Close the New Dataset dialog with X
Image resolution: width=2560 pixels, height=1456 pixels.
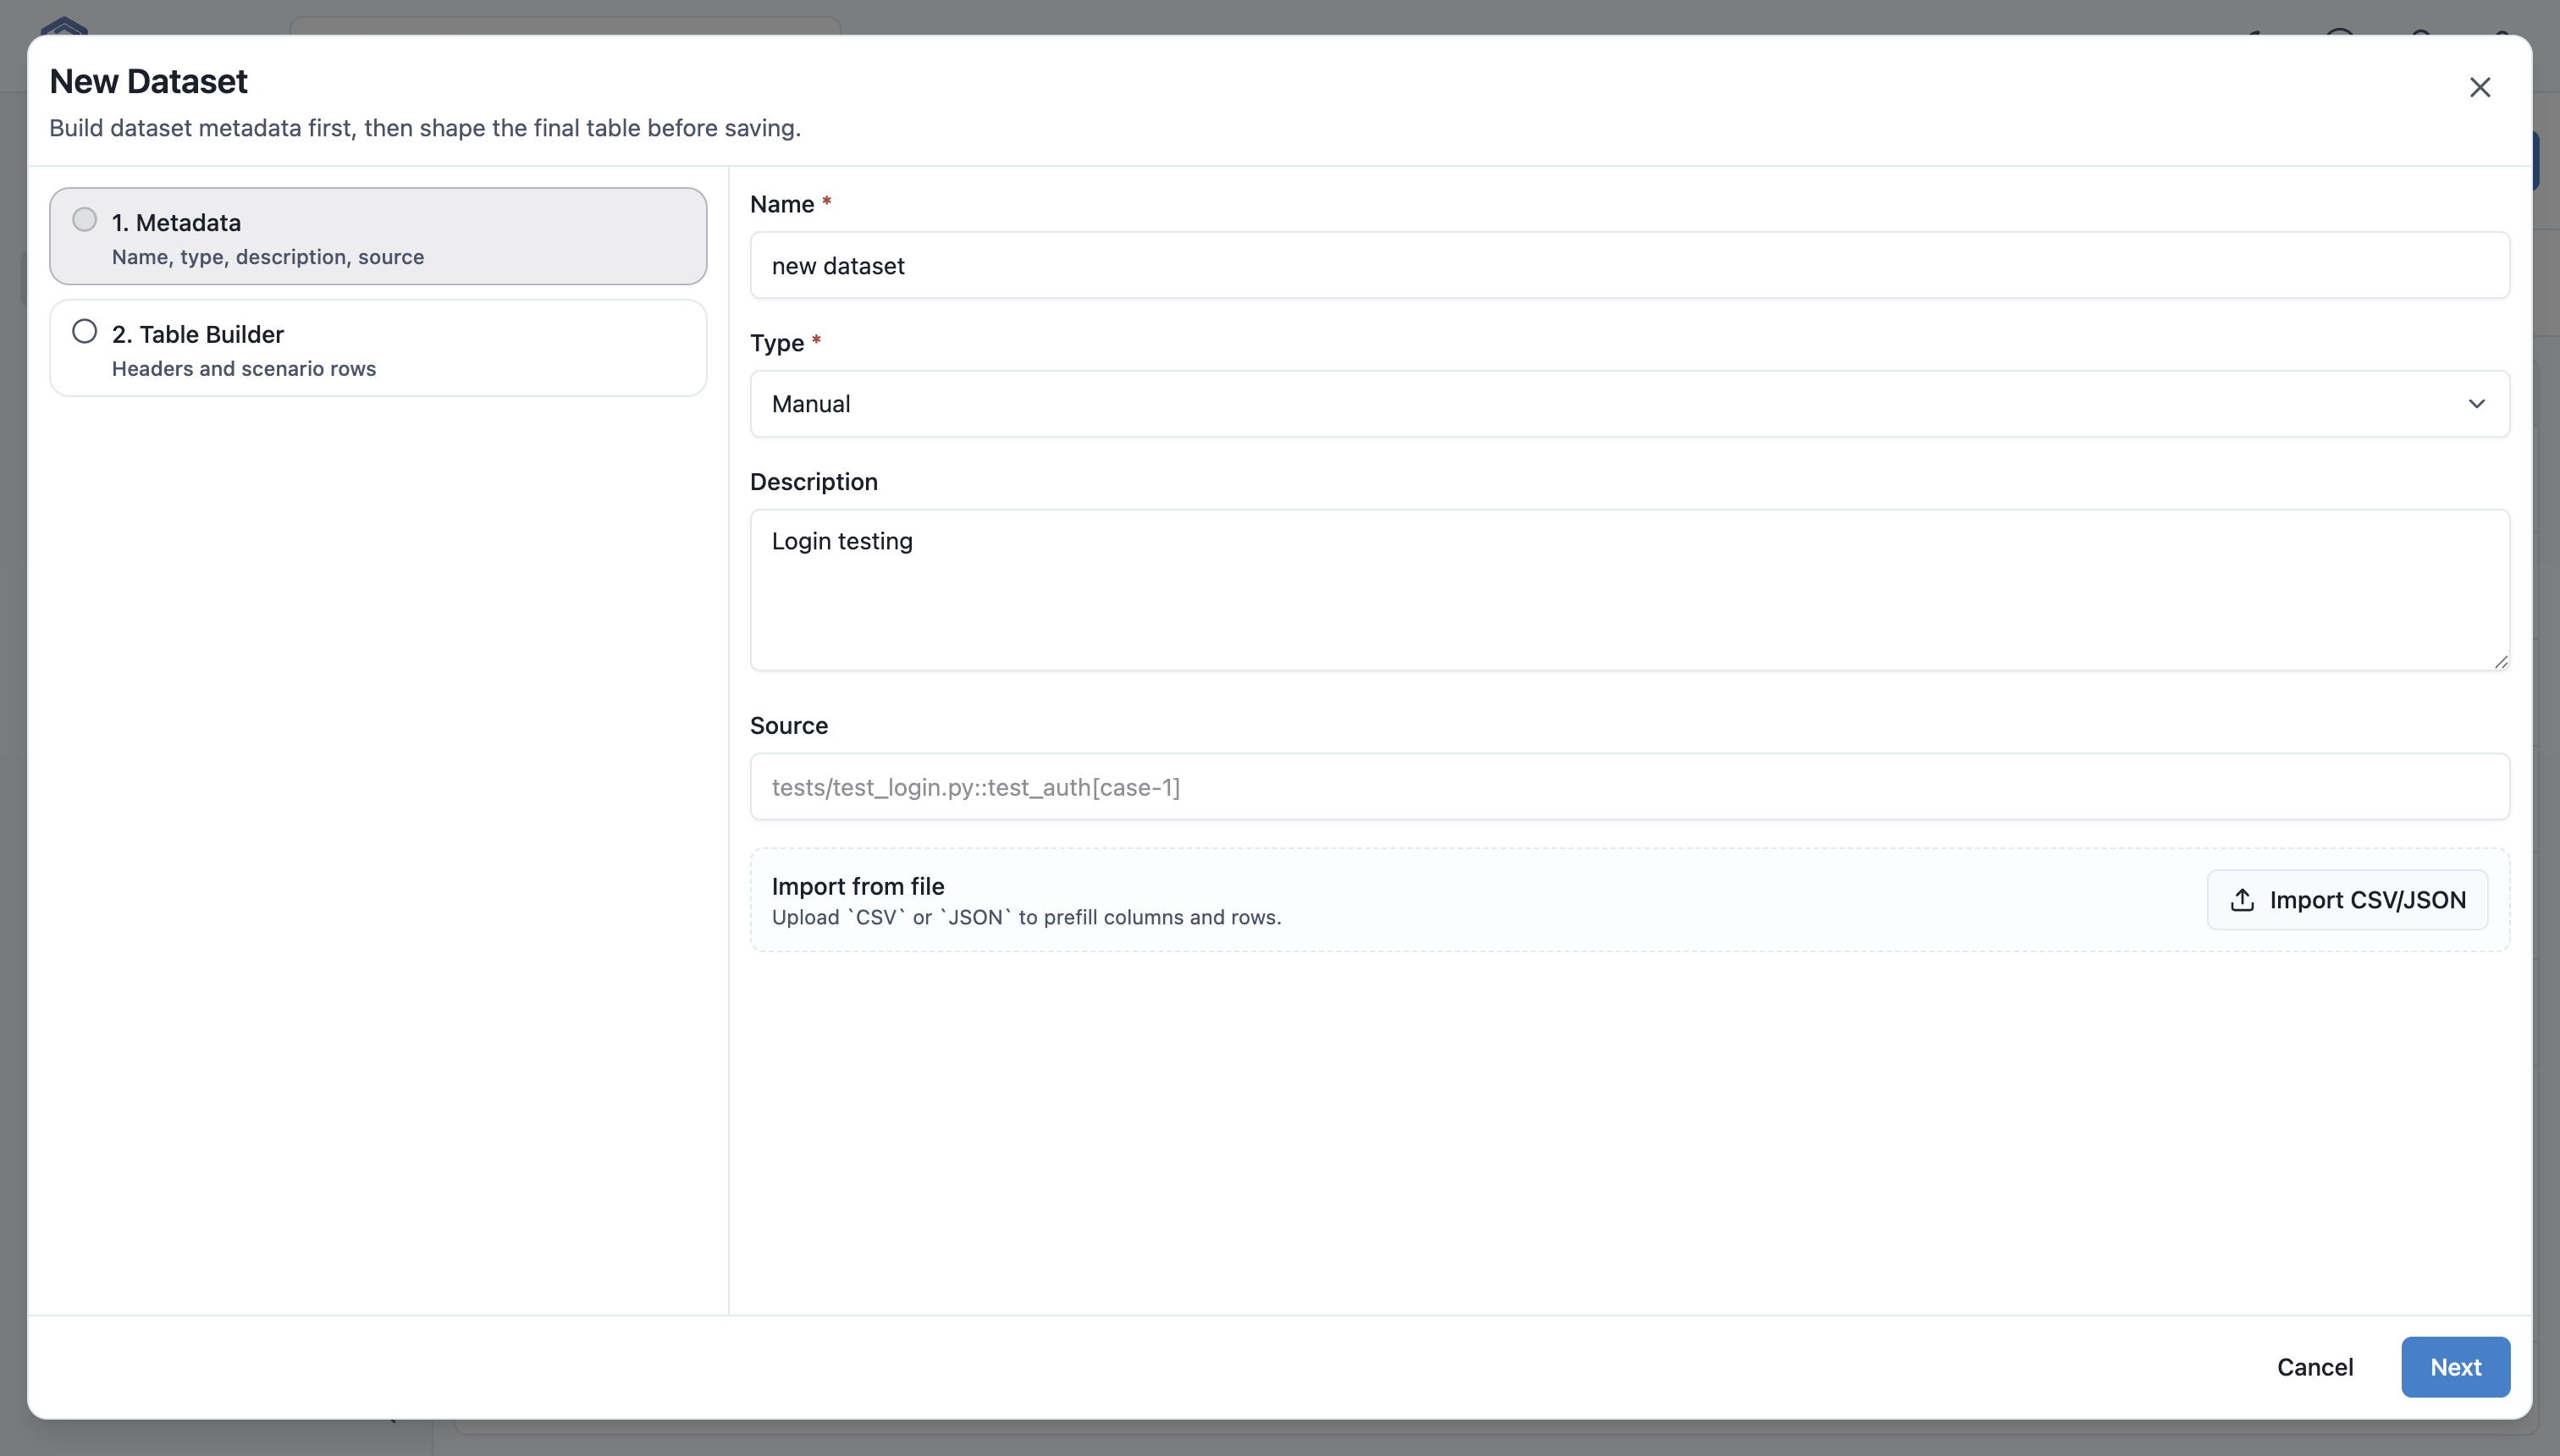coord(2479,87)
